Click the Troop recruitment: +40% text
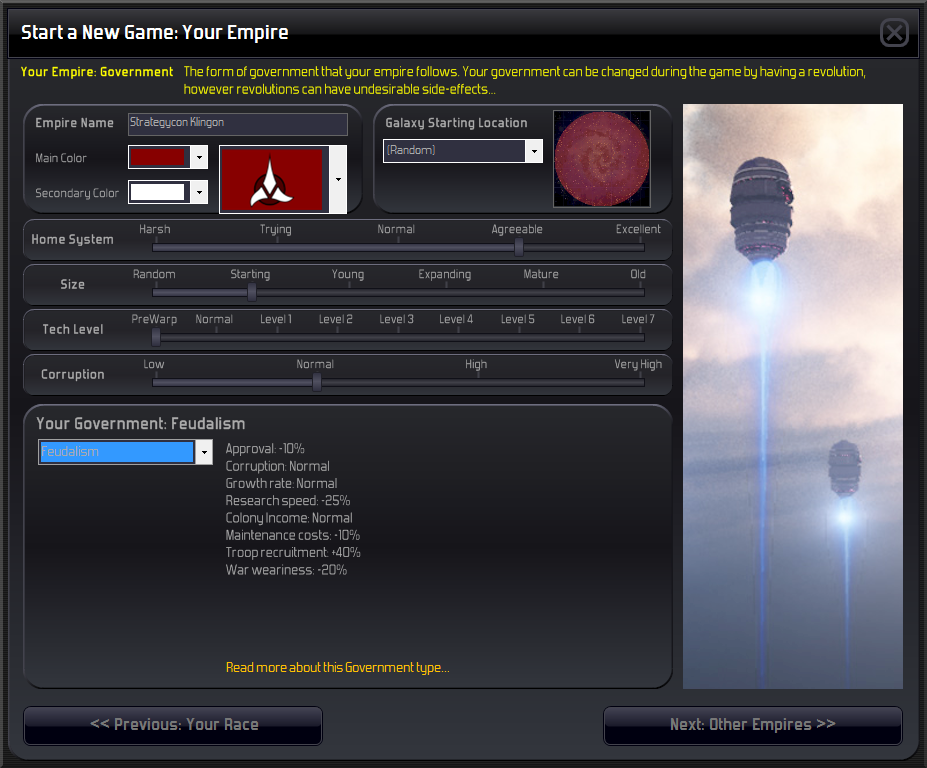The width and height of the screenshot is (927, 768). (293, 552)
